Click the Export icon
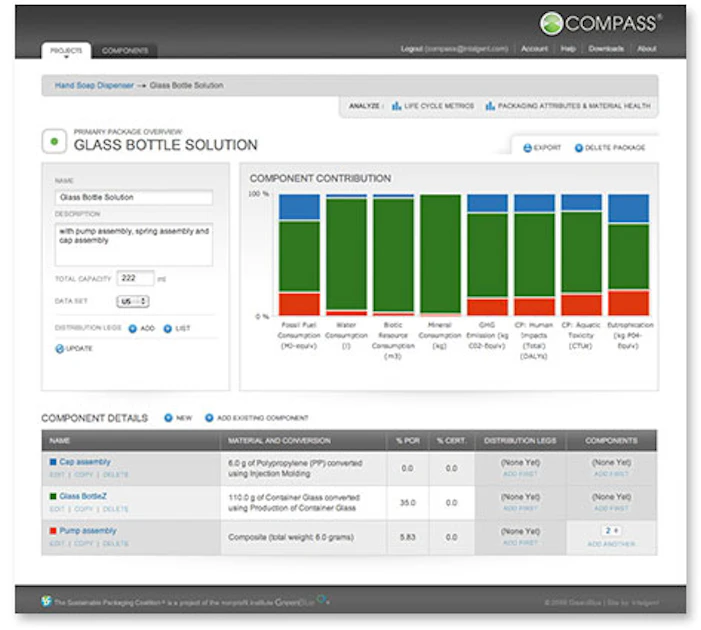This screenshot has height=630, width=701. pos(528,148)
